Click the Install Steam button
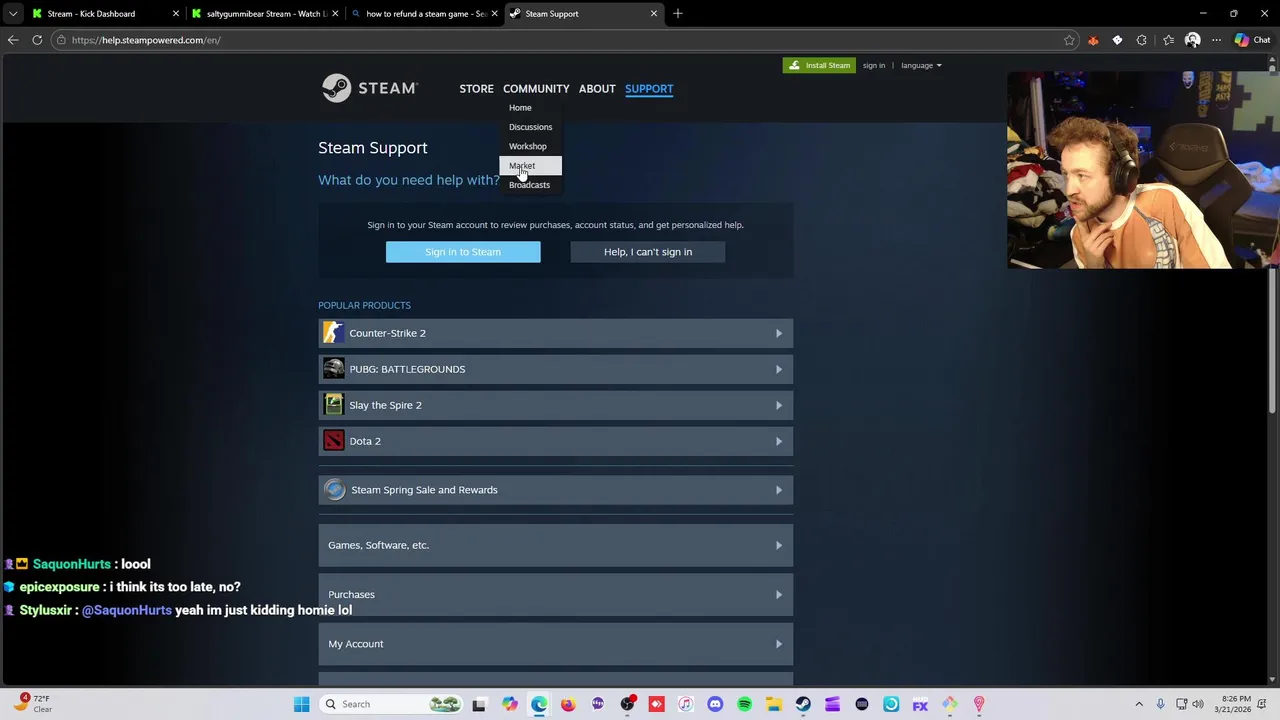The height and width of the screenshot is (720, 1280). pos(819,65)
